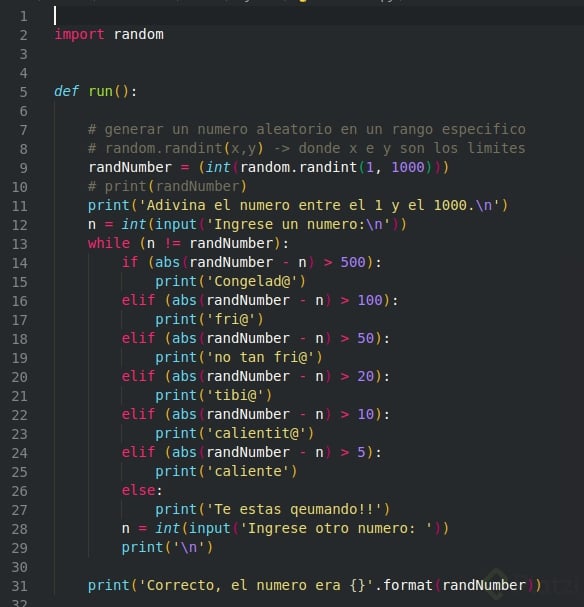Click the function name 'run'

100,91
